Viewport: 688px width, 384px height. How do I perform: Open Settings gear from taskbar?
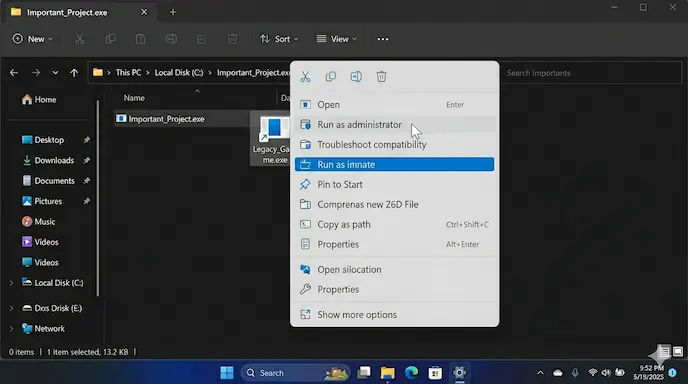coord(459,373)
